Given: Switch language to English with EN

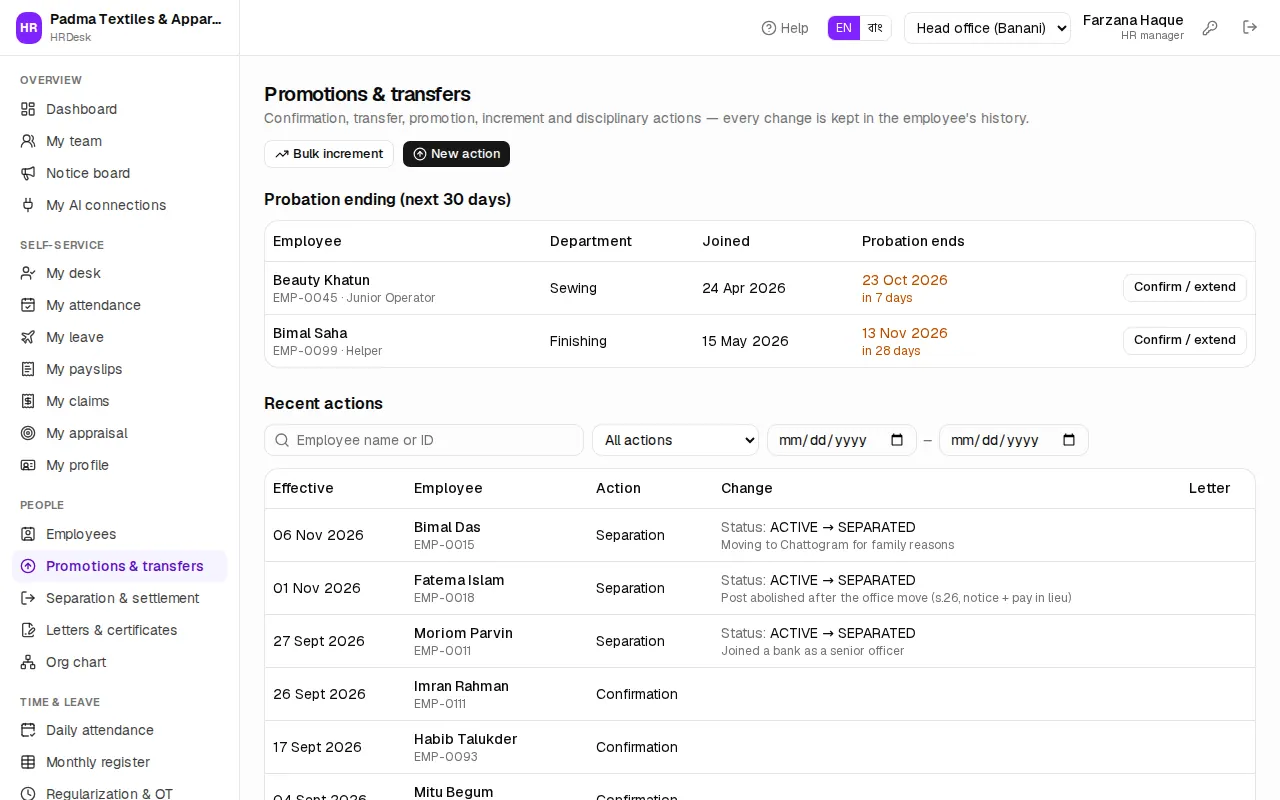Looking at the screenshot, I should tap(844, 28).
